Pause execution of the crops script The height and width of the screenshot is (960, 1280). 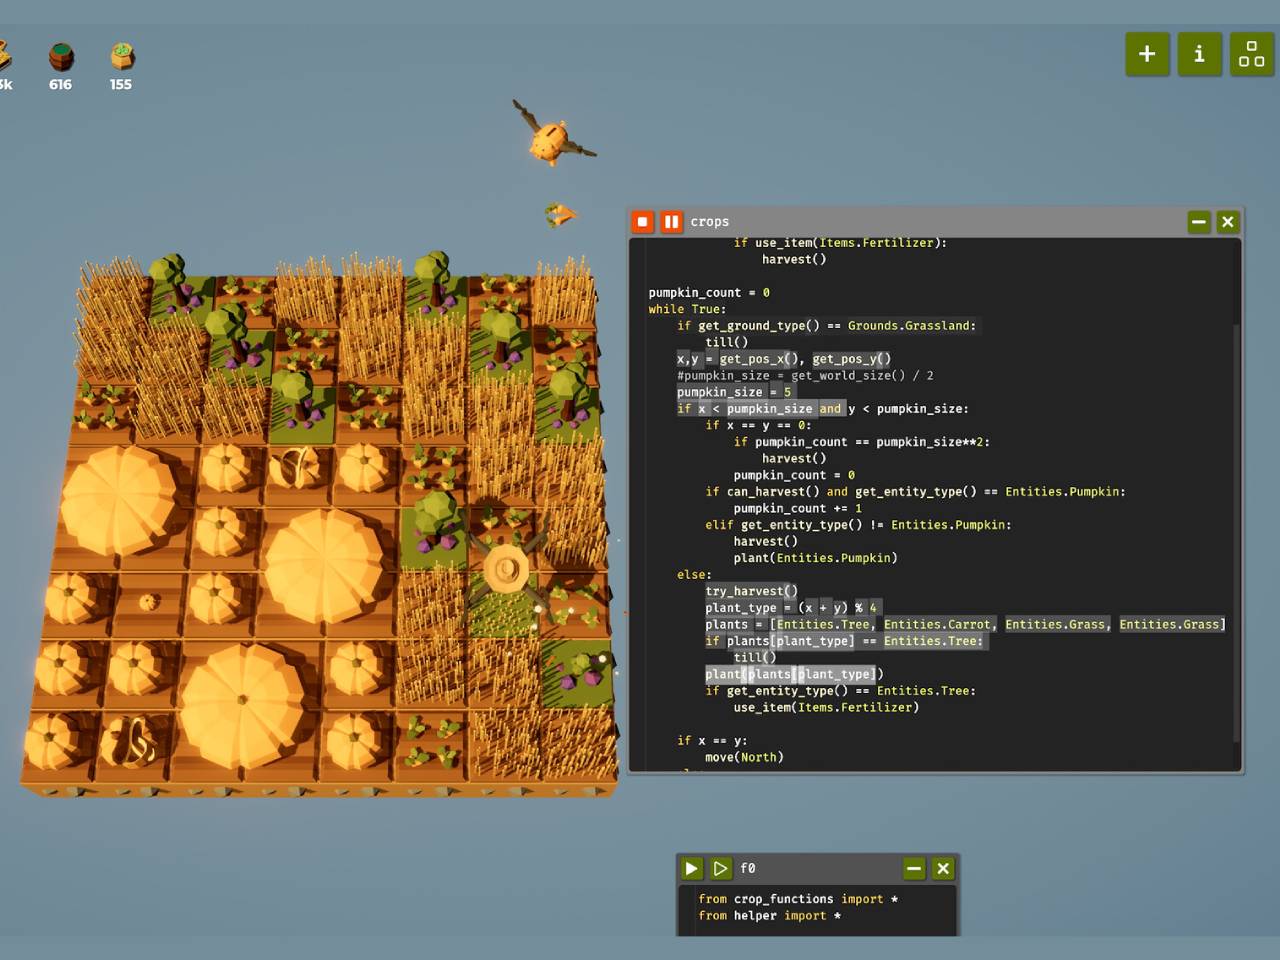click(671, 221)
